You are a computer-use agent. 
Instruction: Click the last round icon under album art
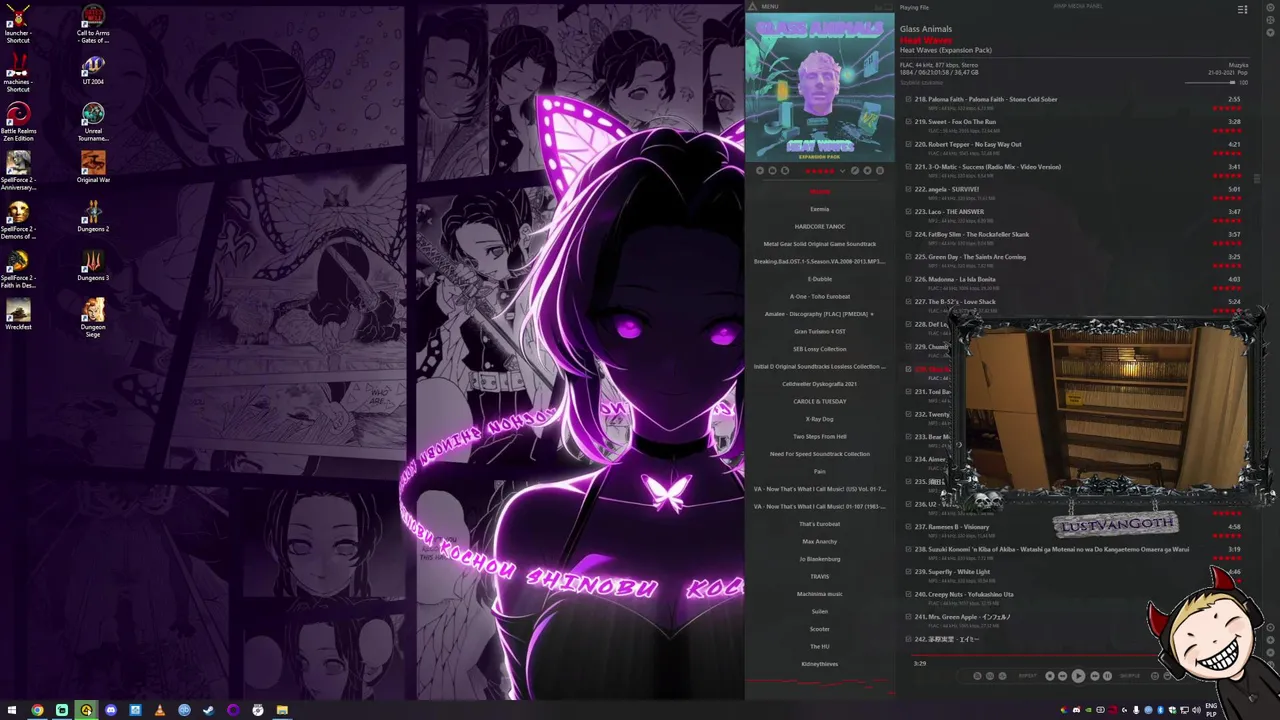(x=880, y=171)
